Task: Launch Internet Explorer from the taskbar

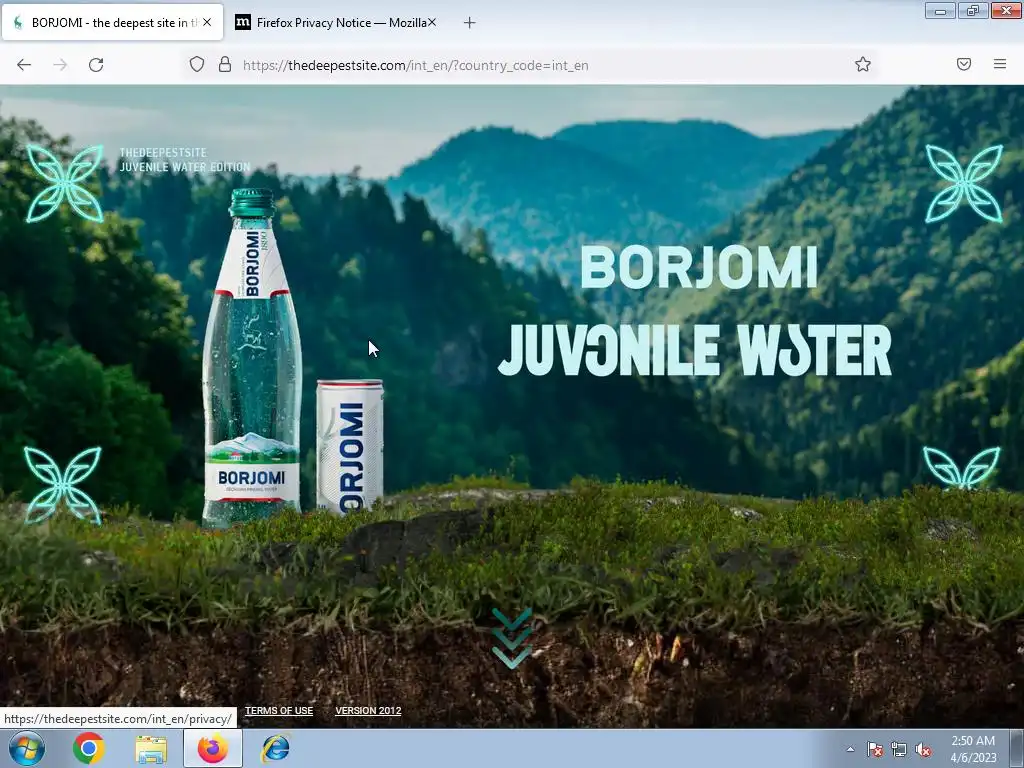Action: 275,748
